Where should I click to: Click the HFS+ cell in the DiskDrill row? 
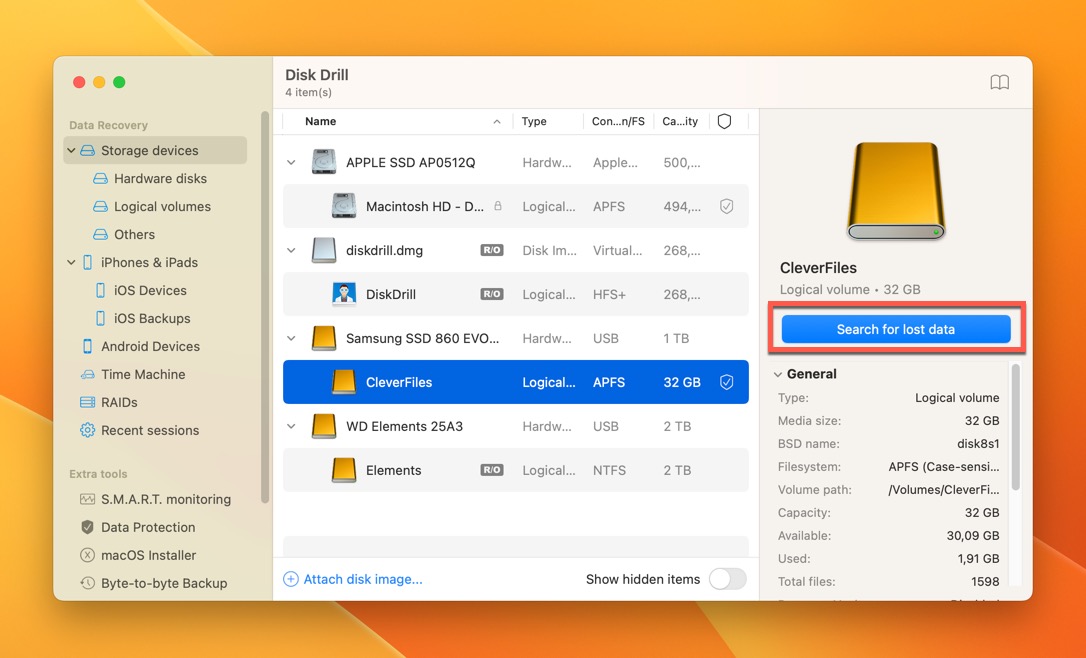(x=609, y=294)
